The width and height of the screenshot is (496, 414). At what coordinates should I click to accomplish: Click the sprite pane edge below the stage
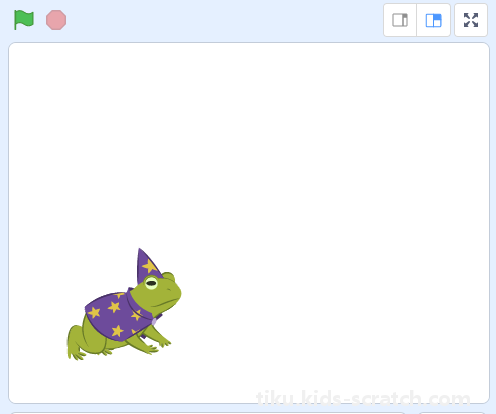(208, 413)
